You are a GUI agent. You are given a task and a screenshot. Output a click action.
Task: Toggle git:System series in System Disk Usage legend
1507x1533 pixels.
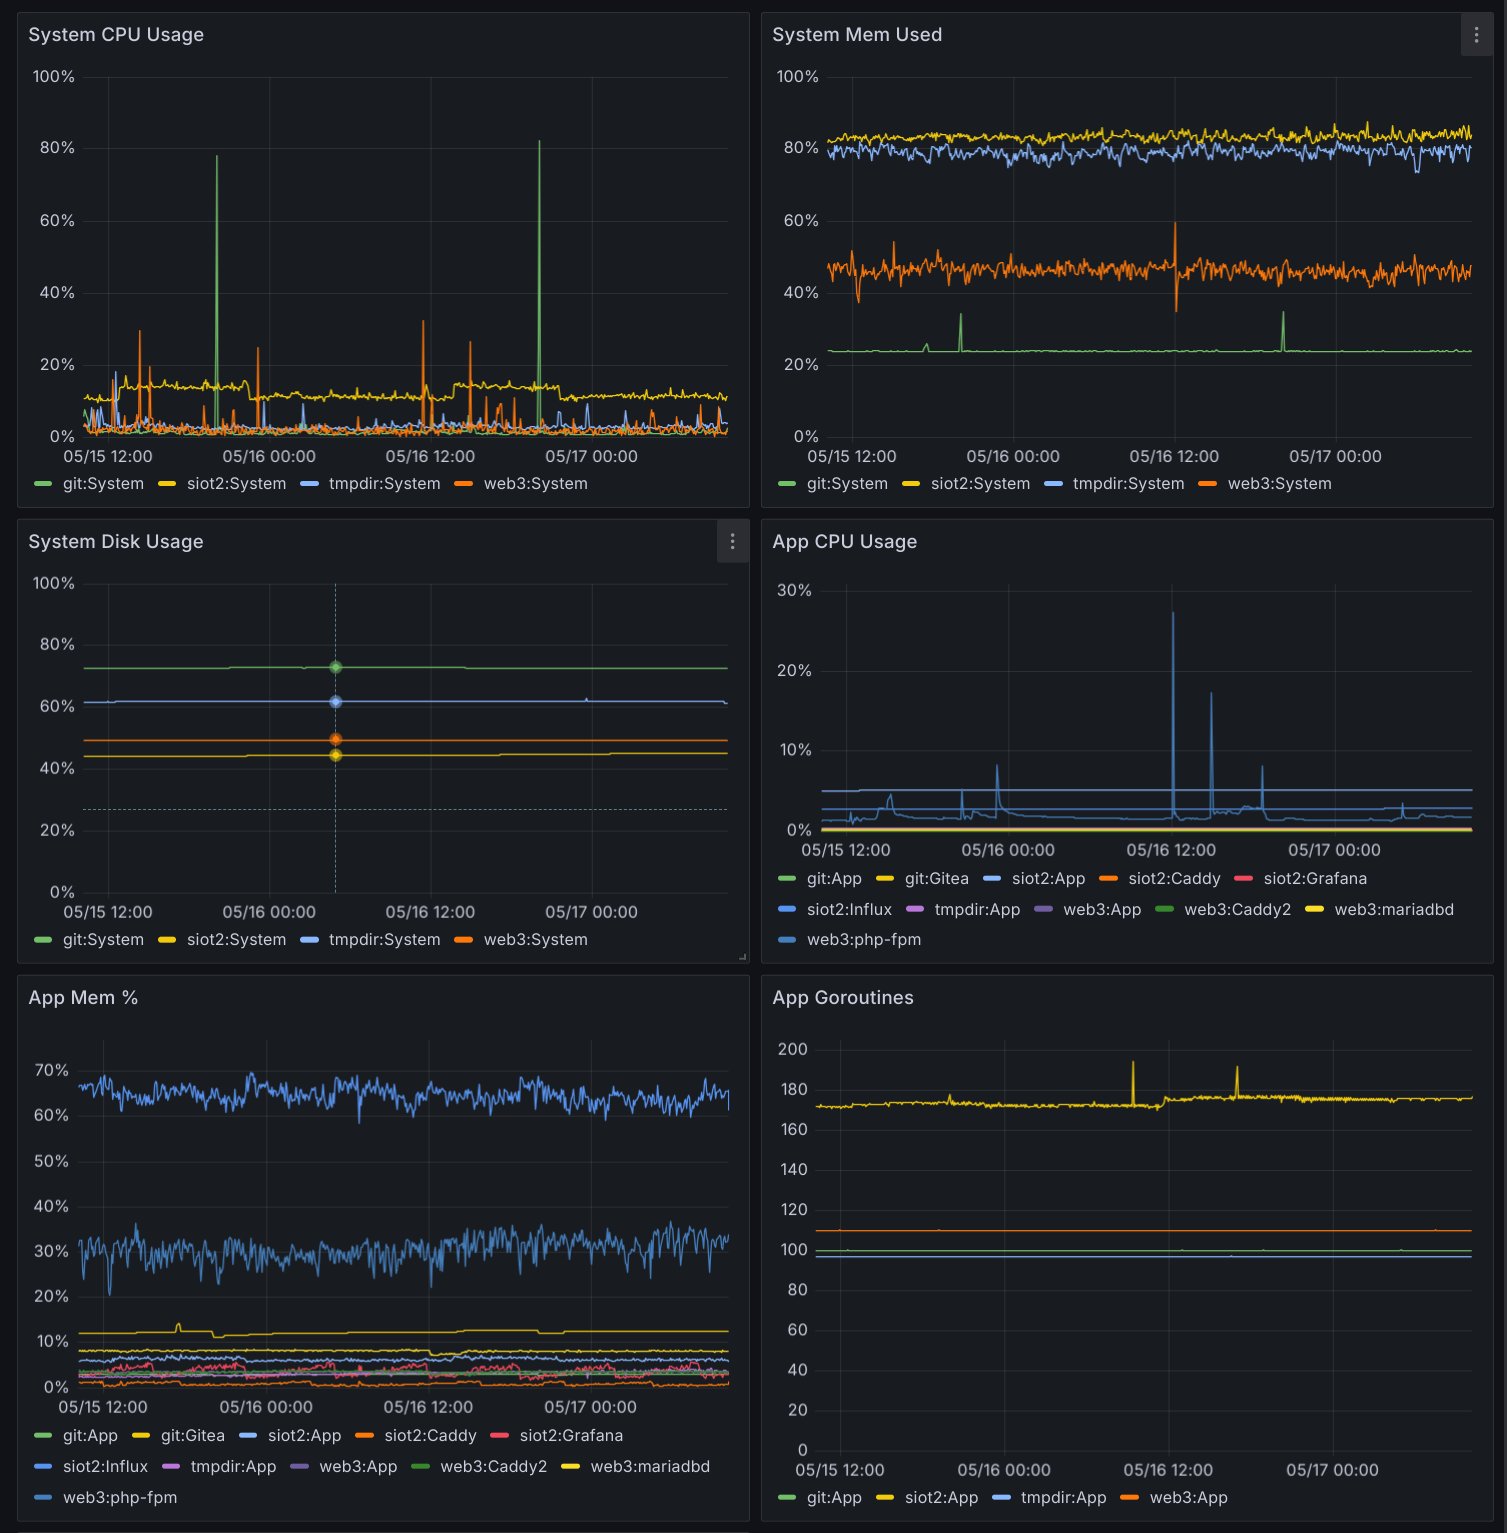[103, 940]
